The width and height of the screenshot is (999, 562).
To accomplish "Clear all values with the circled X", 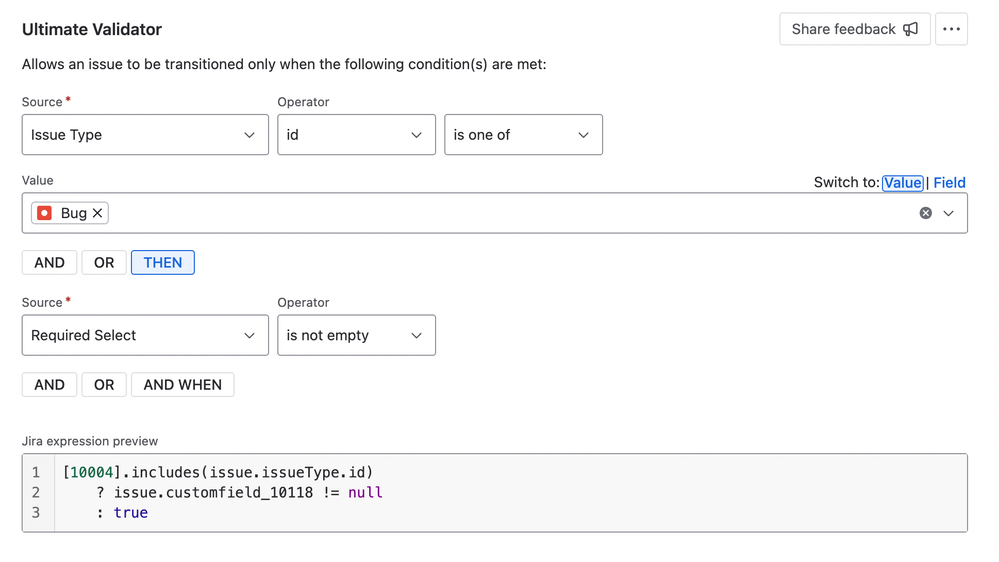I will point(925,213).
